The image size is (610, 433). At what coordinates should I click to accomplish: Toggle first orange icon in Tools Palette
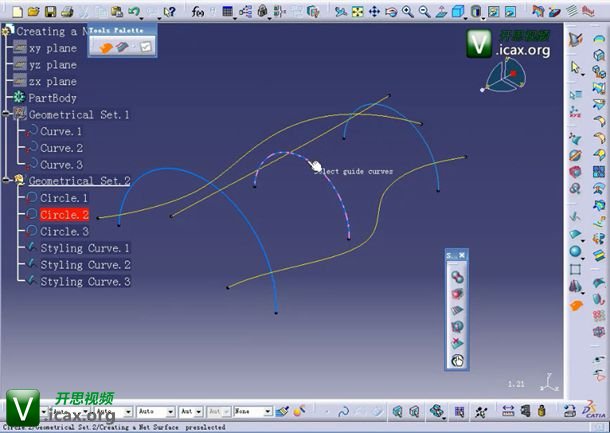(x=105, y=47)
